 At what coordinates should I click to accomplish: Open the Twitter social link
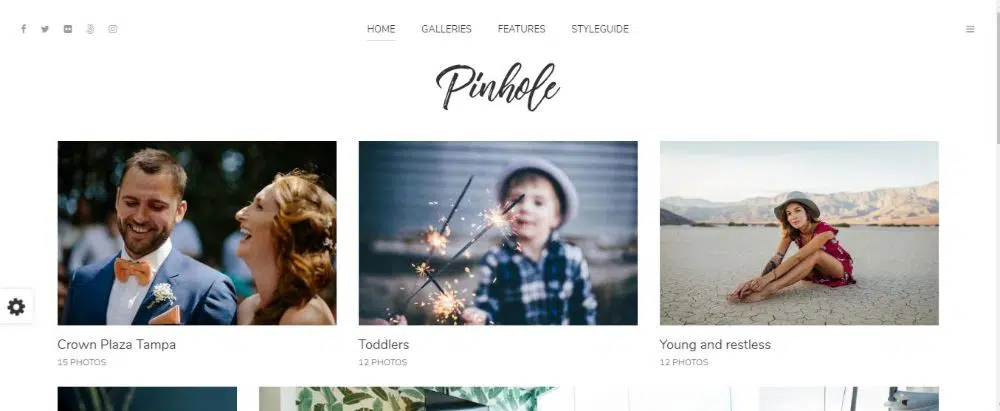click(x=45, y=29)
